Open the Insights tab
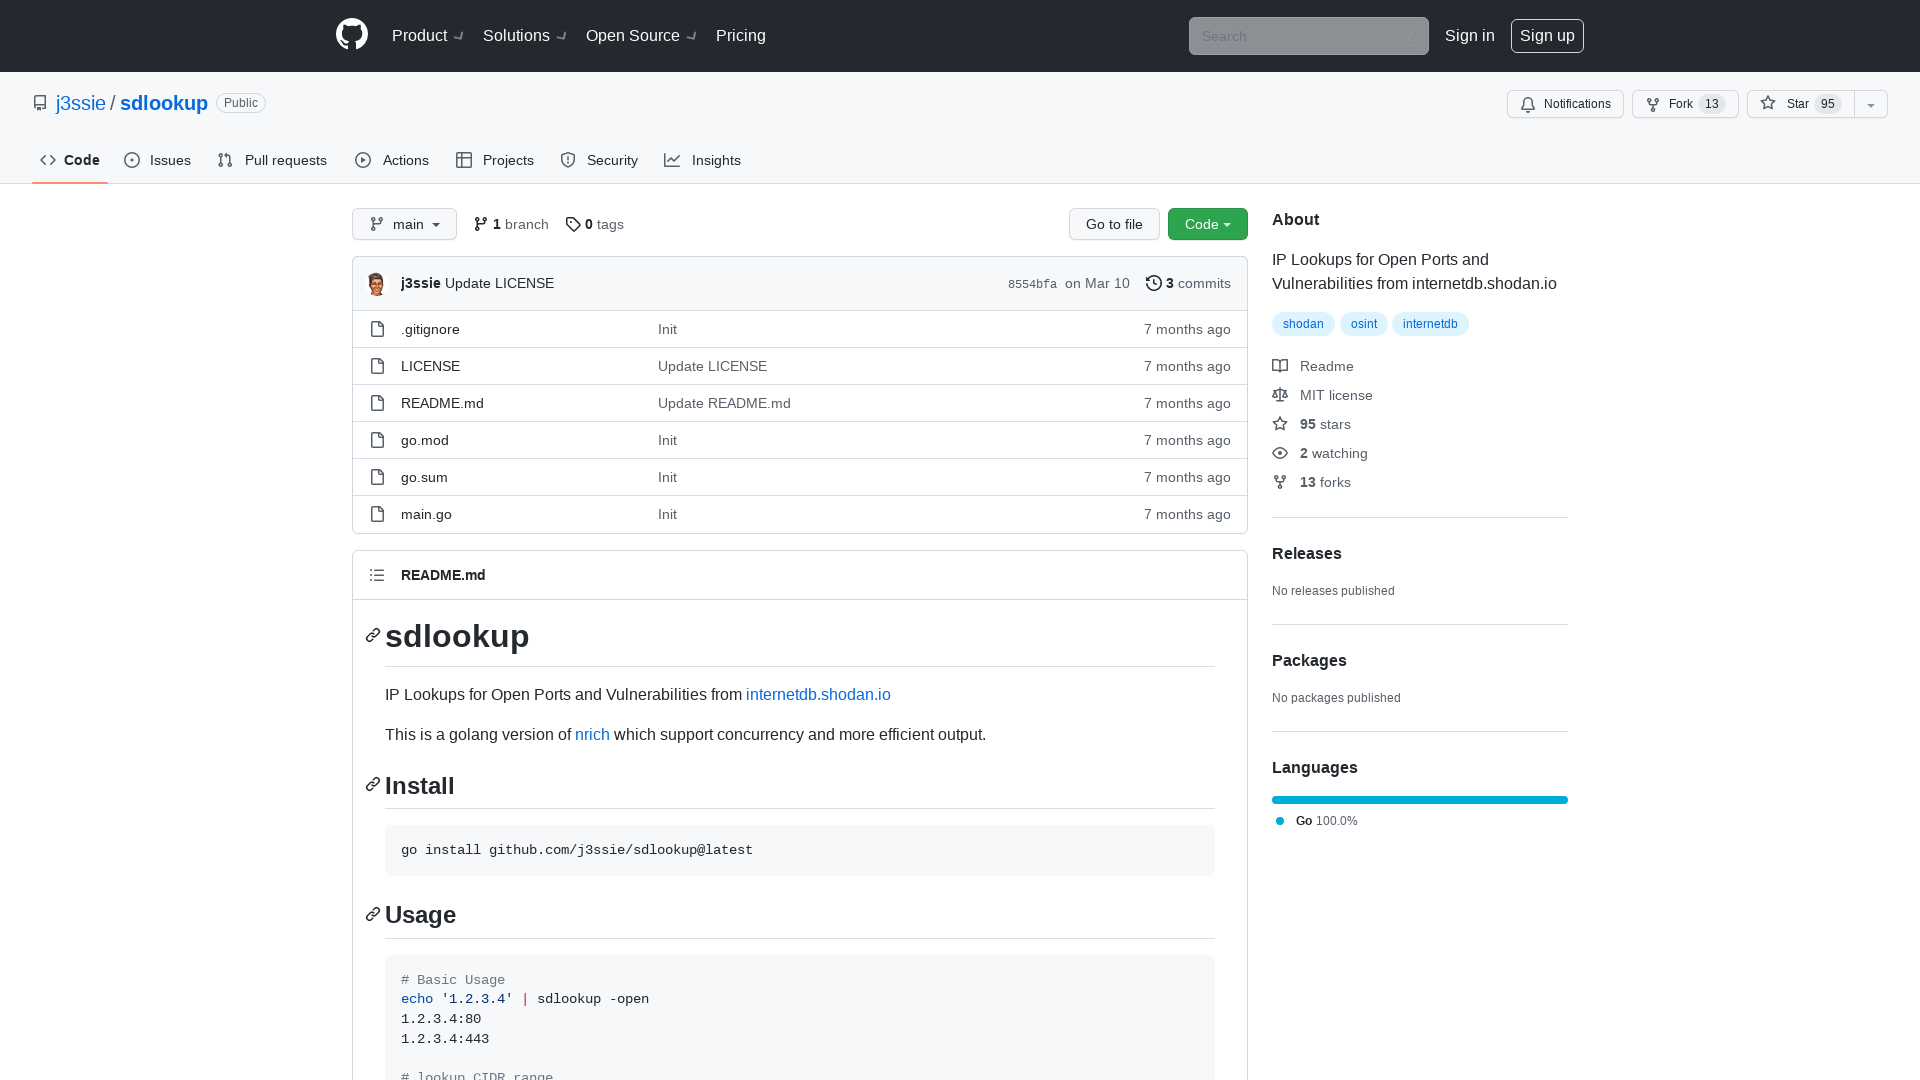Screen dimensions: 1920x1080 coord(703,160)
